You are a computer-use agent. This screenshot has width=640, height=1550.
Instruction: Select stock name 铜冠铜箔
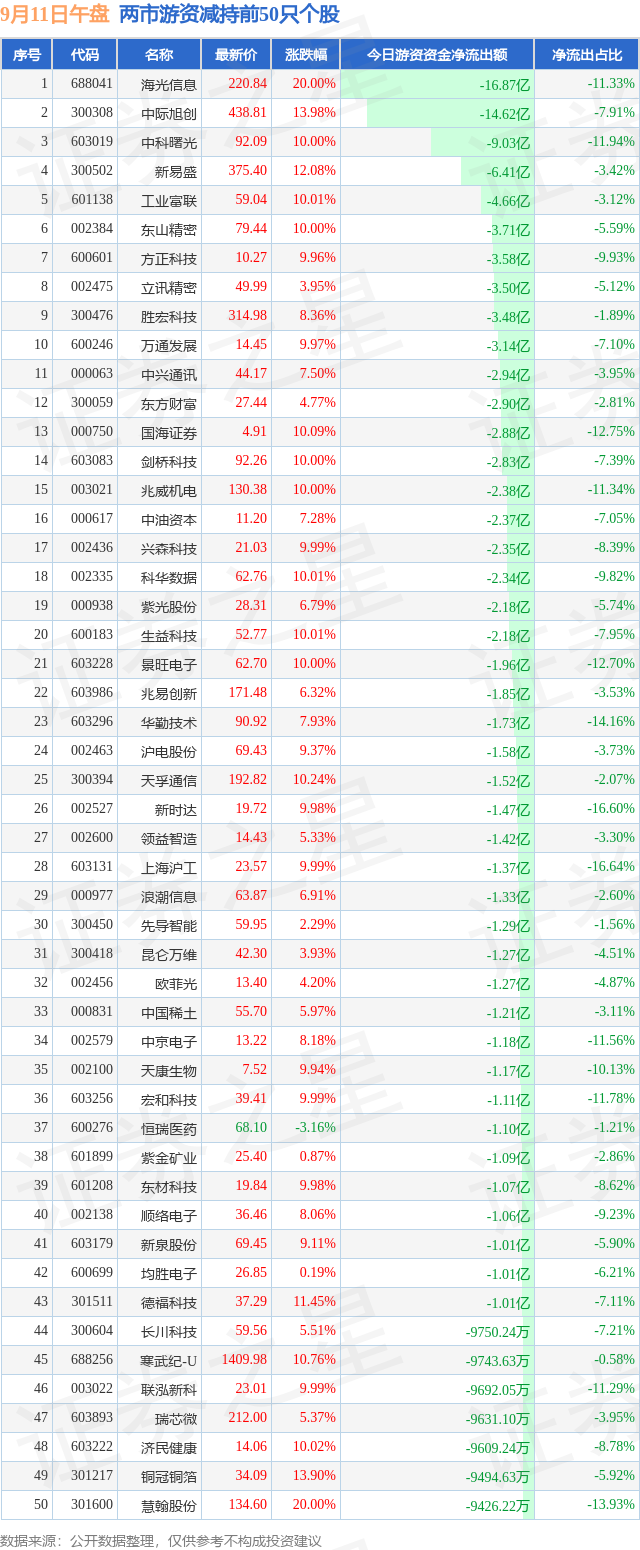pyautogui.click(x=170, y=1477)
